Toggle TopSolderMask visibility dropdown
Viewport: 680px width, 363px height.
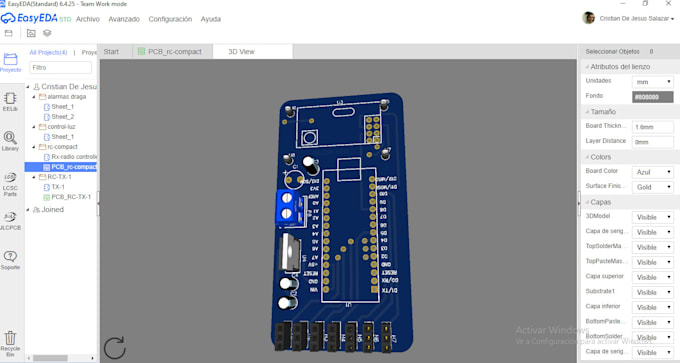pos(652,247)
